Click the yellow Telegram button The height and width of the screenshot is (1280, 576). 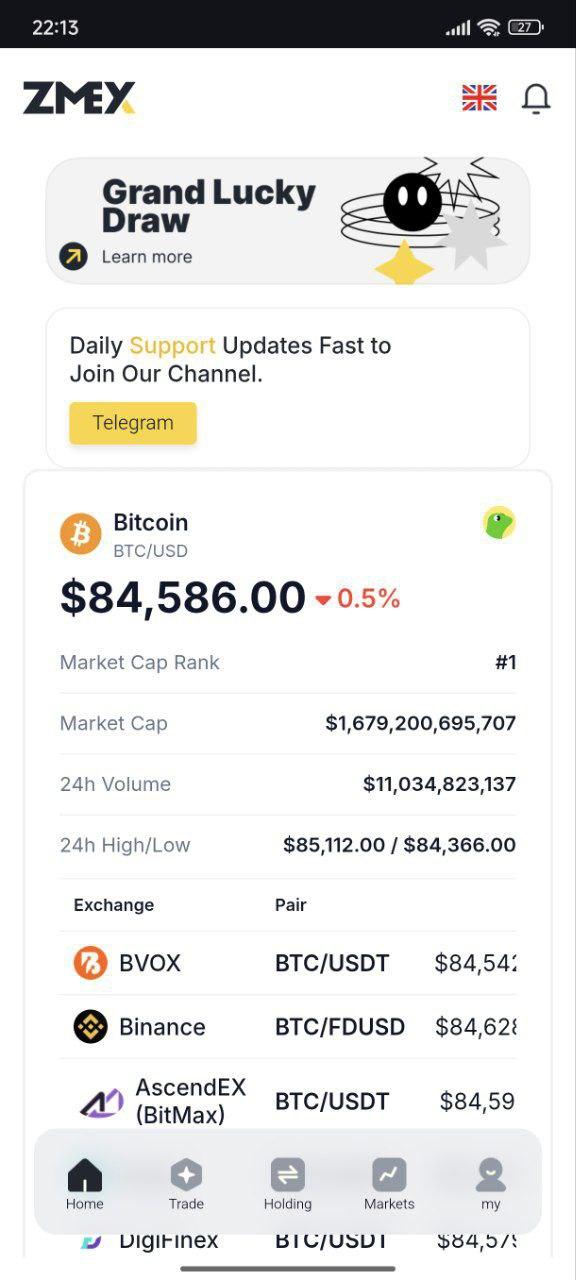point(133,423)
